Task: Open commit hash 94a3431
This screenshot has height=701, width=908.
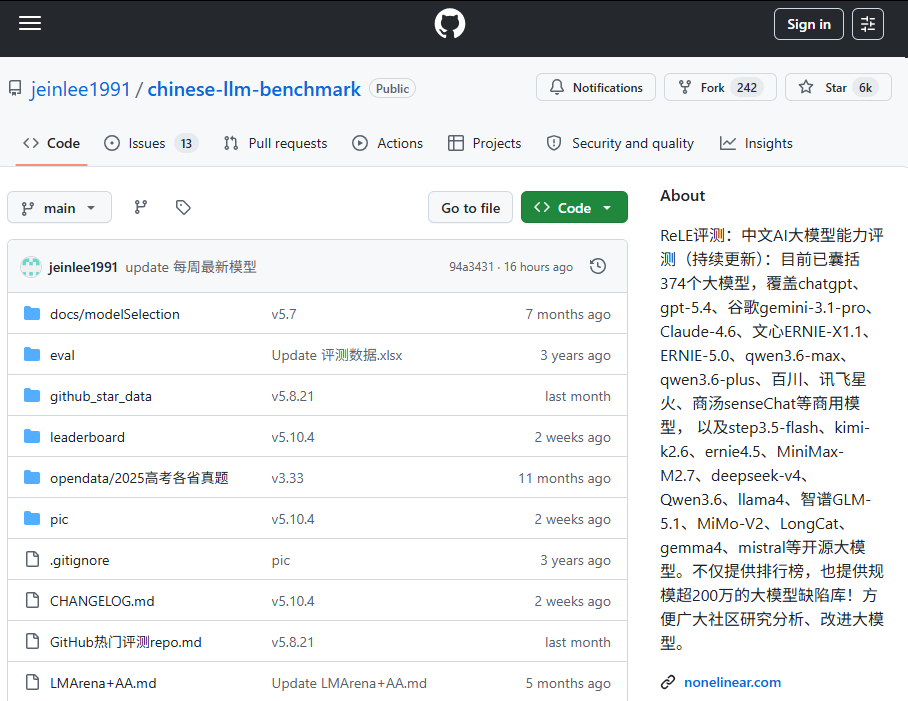Action: (x=471, y=267)
